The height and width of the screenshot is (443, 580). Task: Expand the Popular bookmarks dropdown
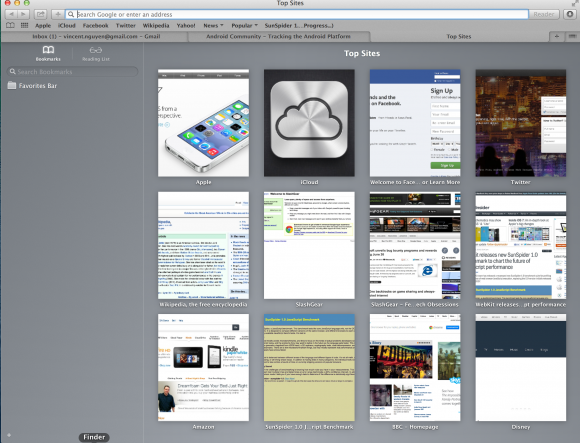245,26
